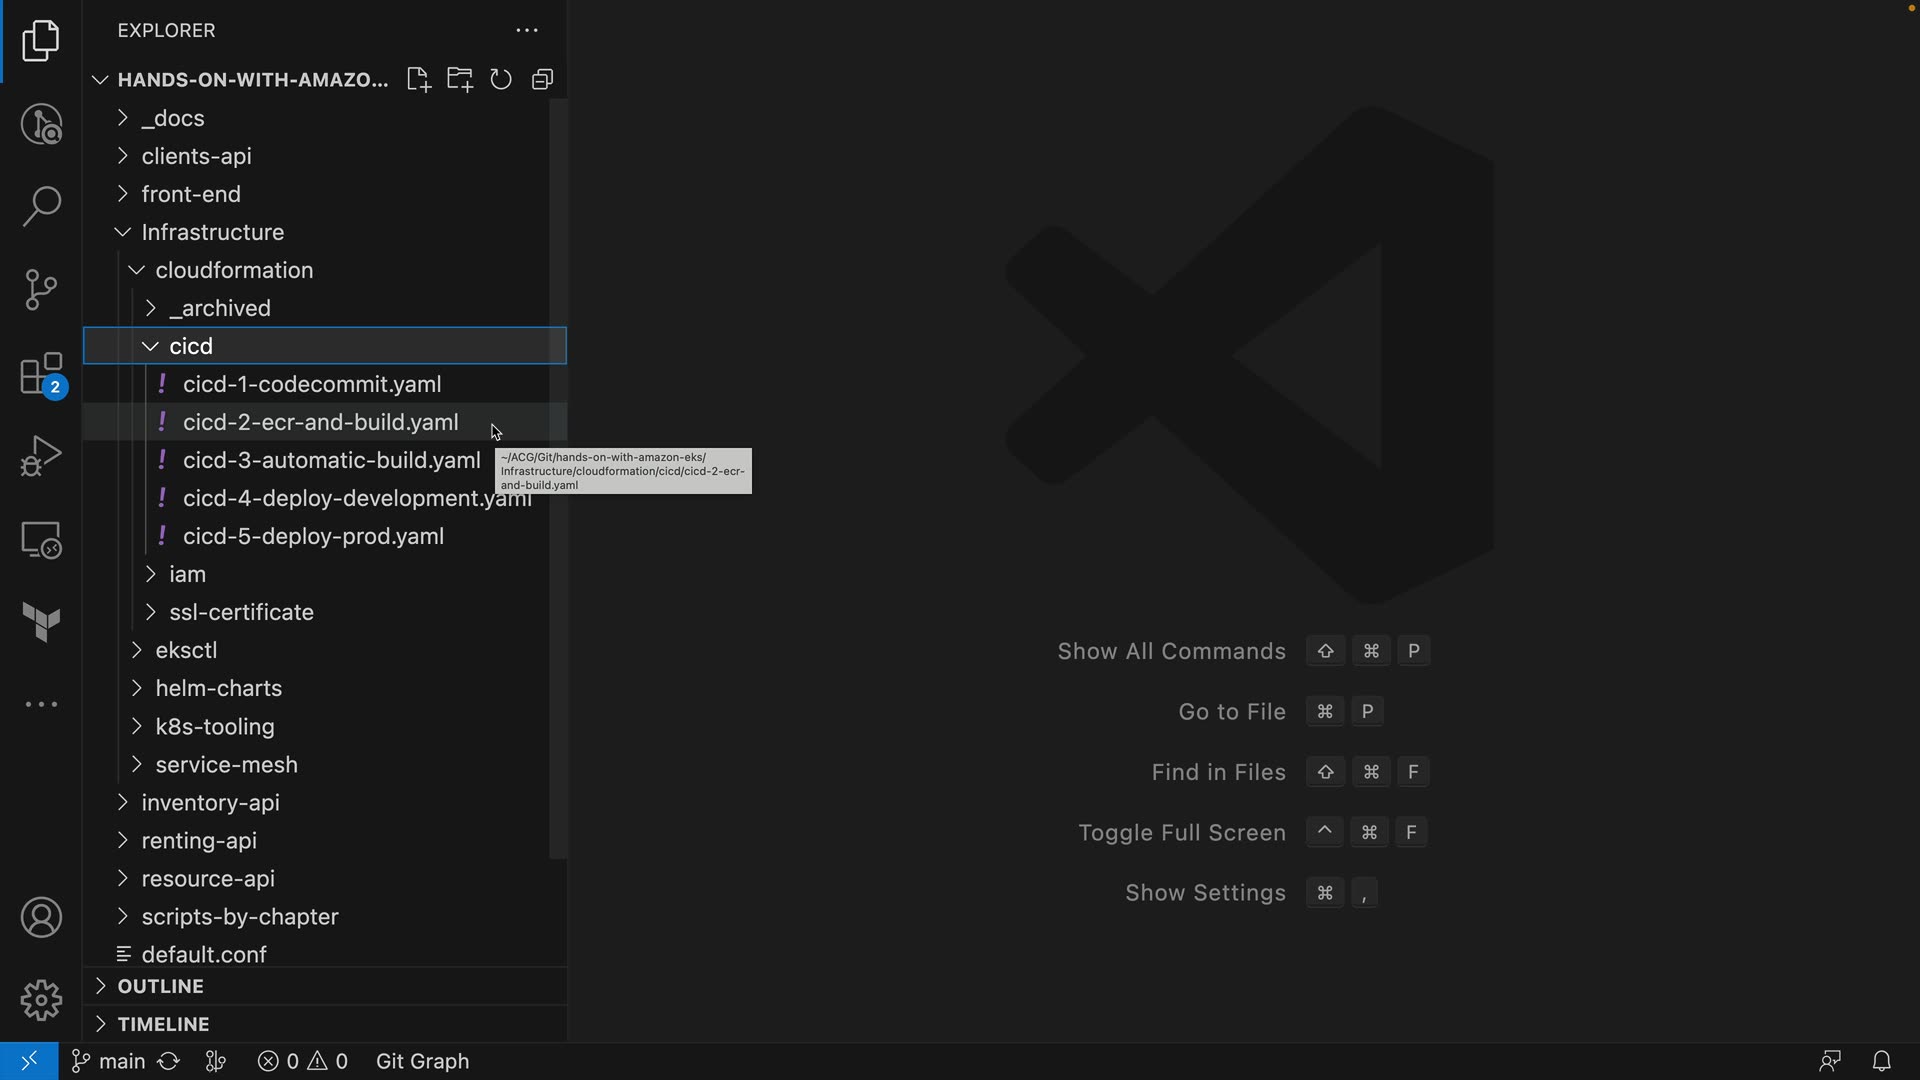Click the New File icon in Explorer
Viewport: 1920px width, 1080px height.
click(418, 80)
